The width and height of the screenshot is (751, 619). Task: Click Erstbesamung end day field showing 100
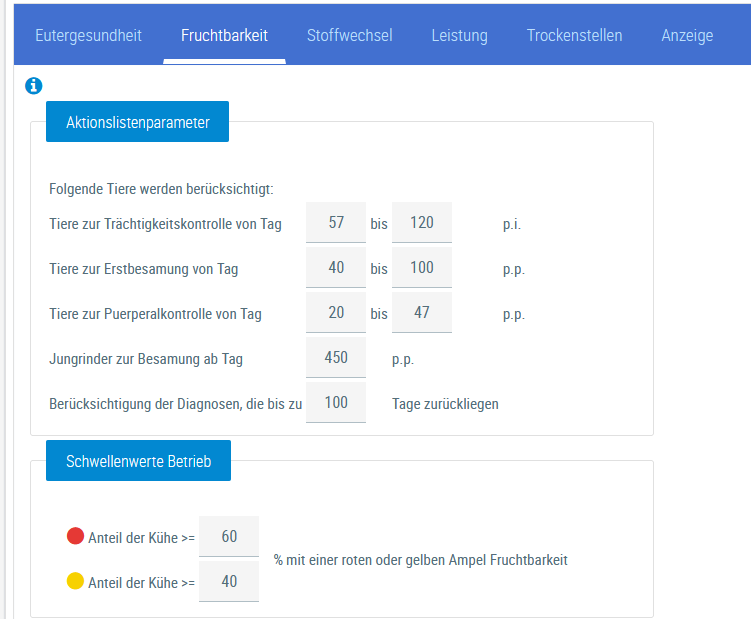422,268
